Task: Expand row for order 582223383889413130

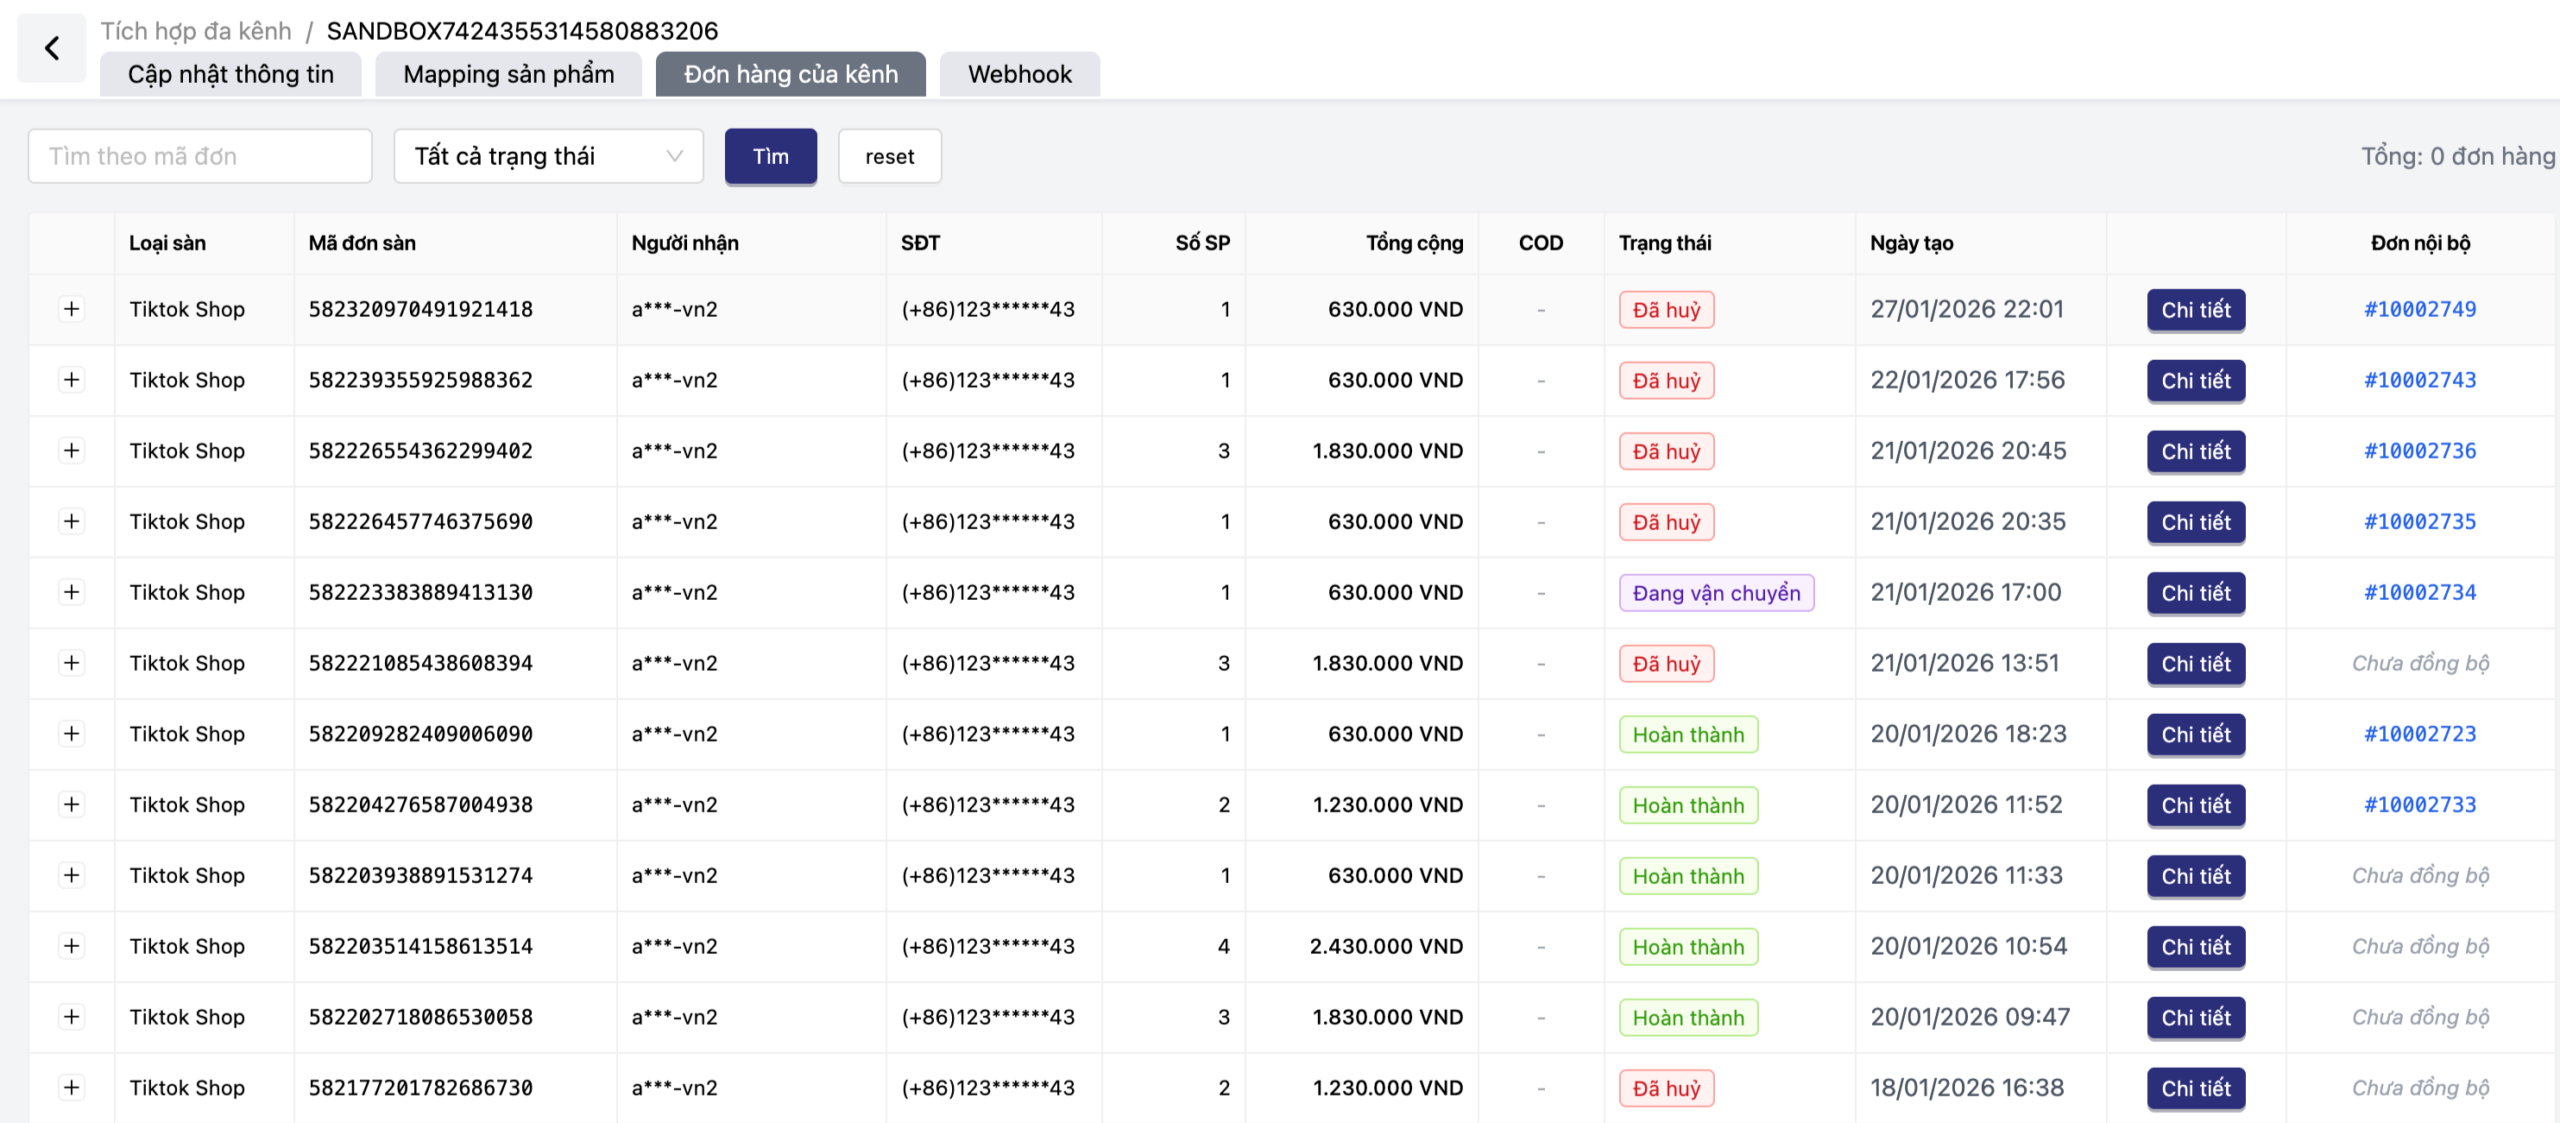Action: point(71,592)
